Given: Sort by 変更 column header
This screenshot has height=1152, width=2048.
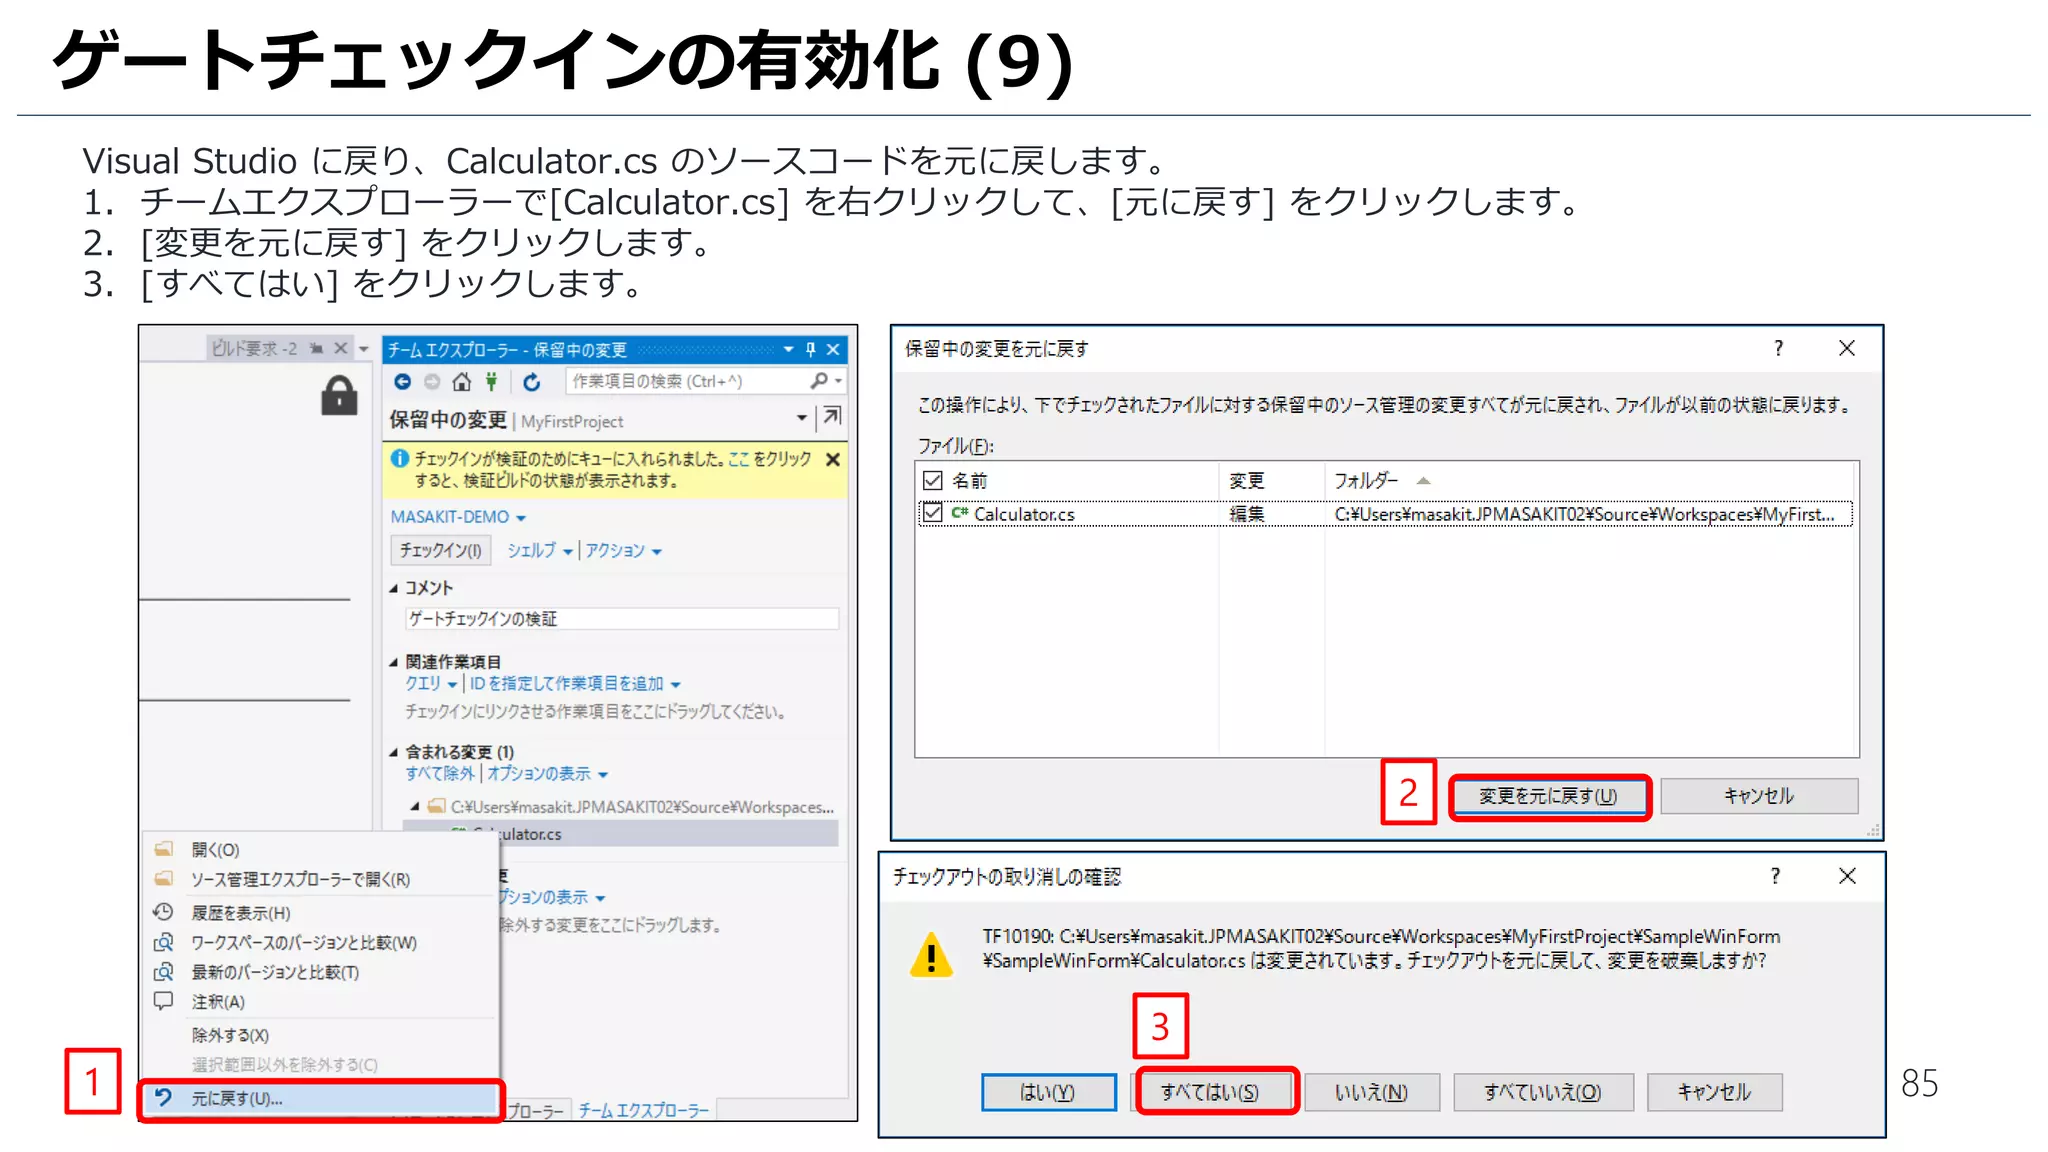Looking at the screenshot, I should 1270,480.
